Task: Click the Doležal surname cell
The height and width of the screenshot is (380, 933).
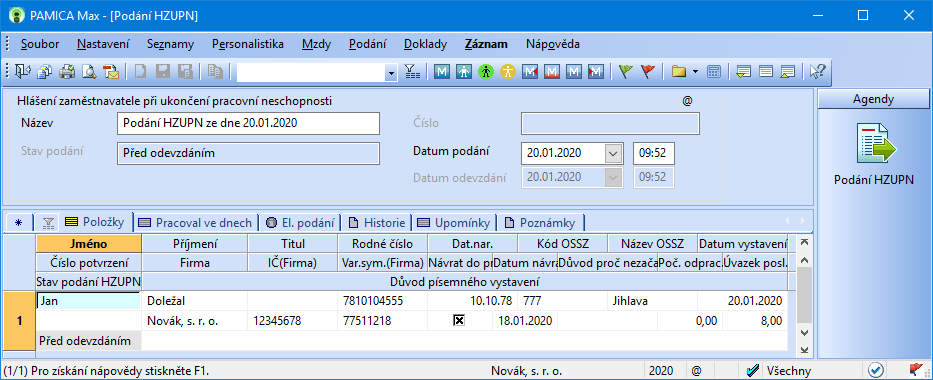Action: pyautogui.click(x=195, y=301)
